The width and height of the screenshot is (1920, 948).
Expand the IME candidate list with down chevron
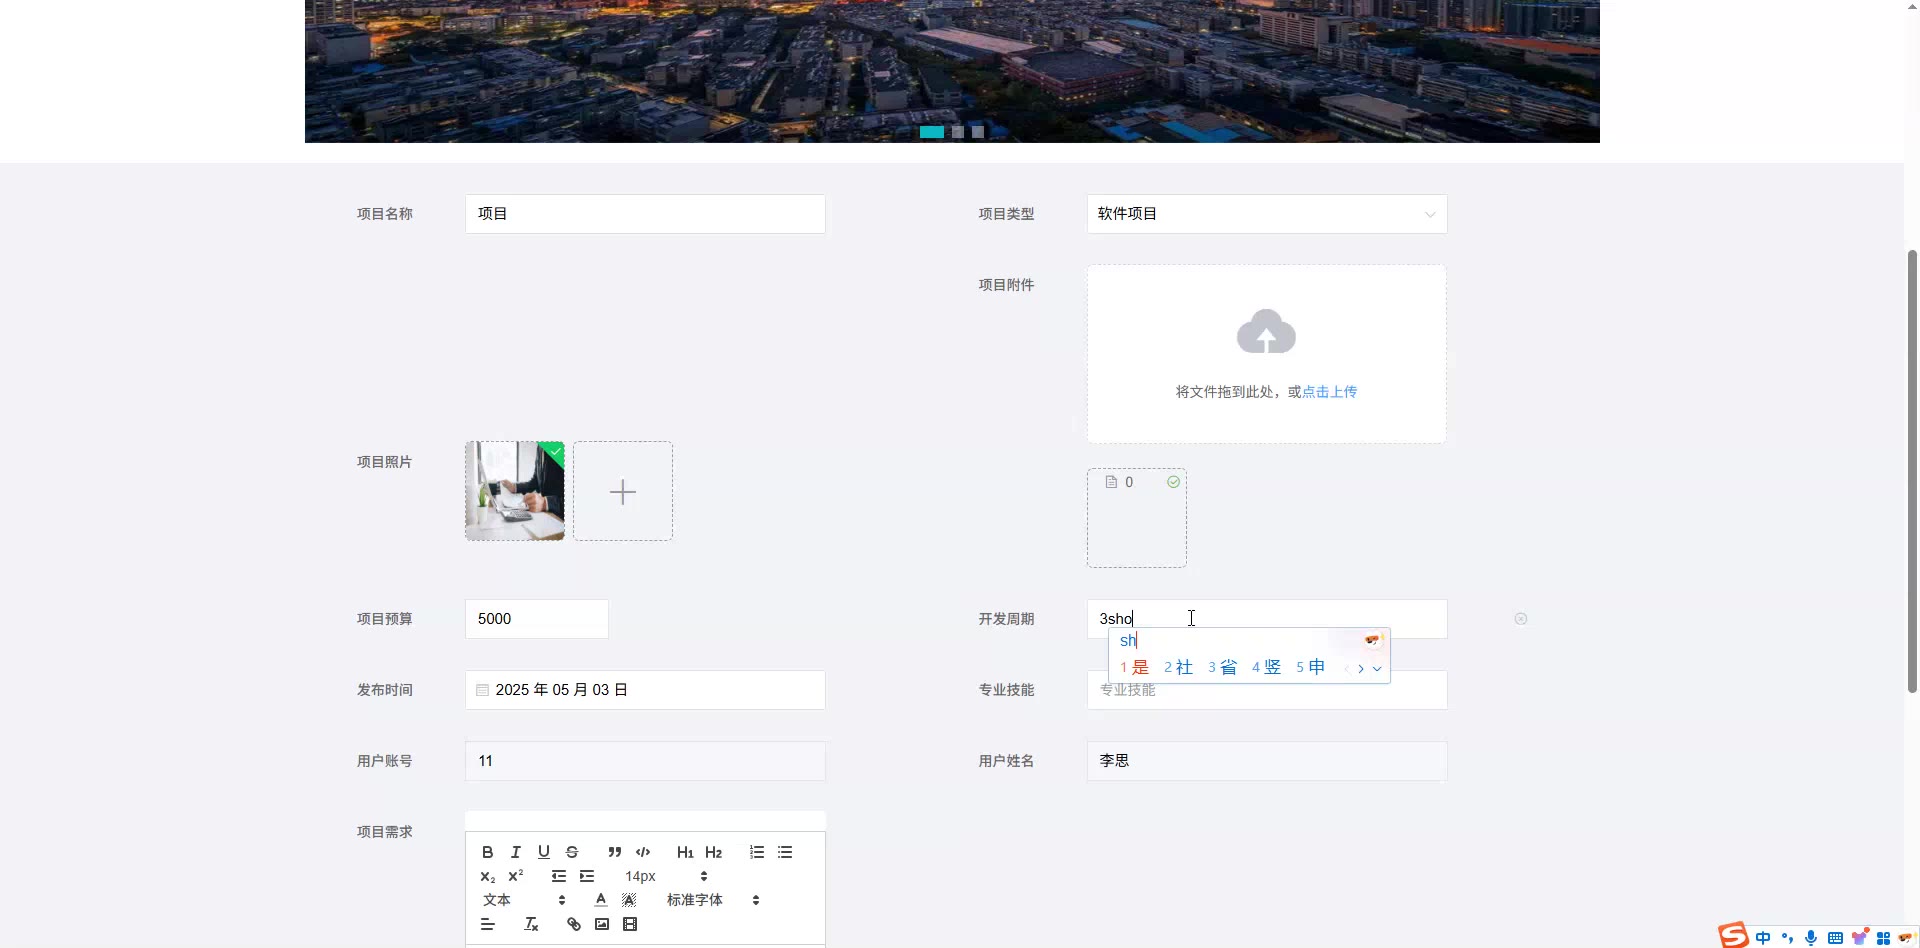(1377, 668)
